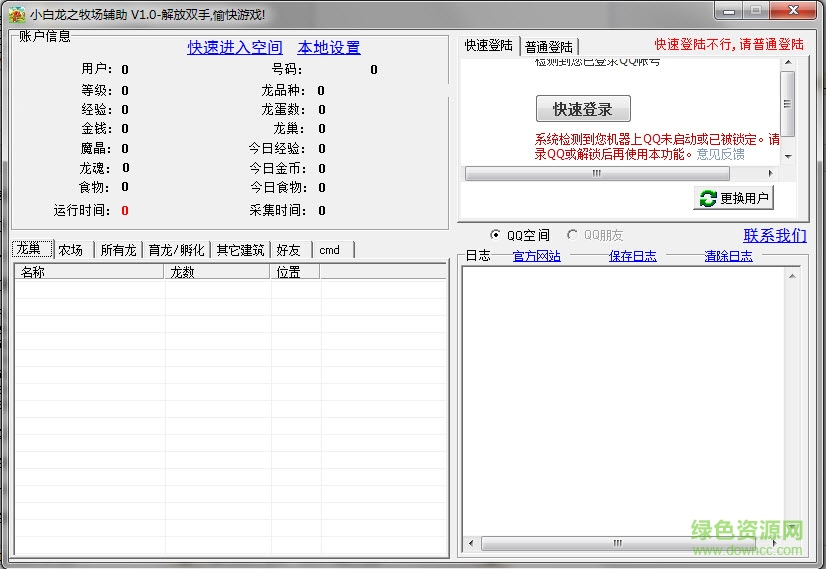
Task: Select the QQ朋友 radio option
Action: tap(572, 235)
